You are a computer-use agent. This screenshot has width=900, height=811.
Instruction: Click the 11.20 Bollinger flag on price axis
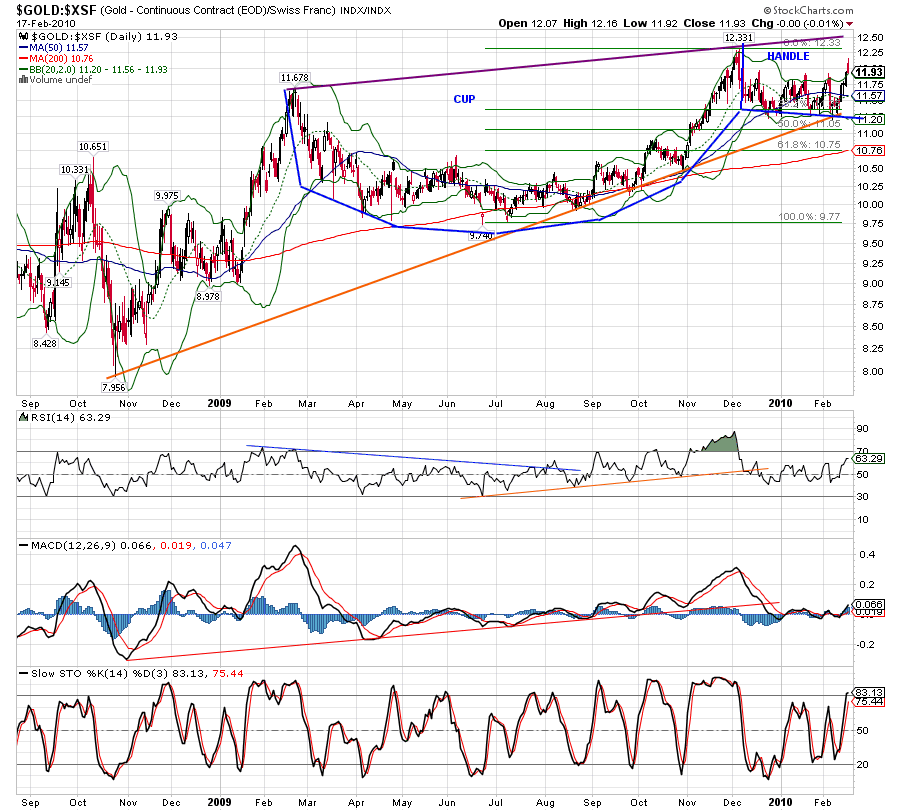point(869,119)
